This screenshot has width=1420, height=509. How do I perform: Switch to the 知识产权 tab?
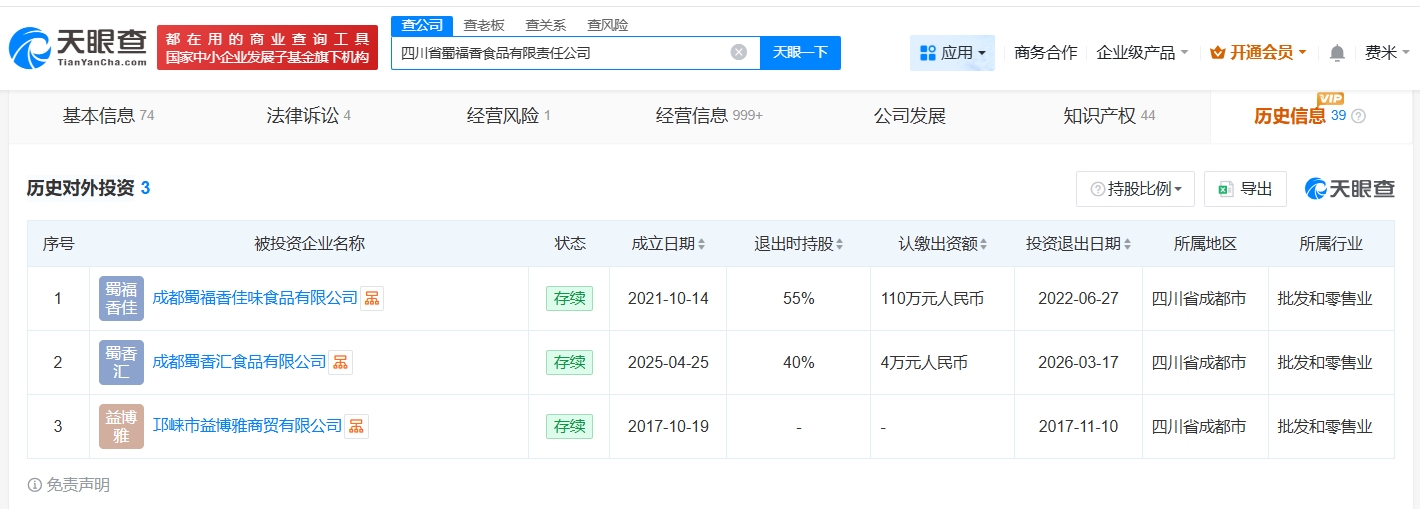coord(1108,116)
